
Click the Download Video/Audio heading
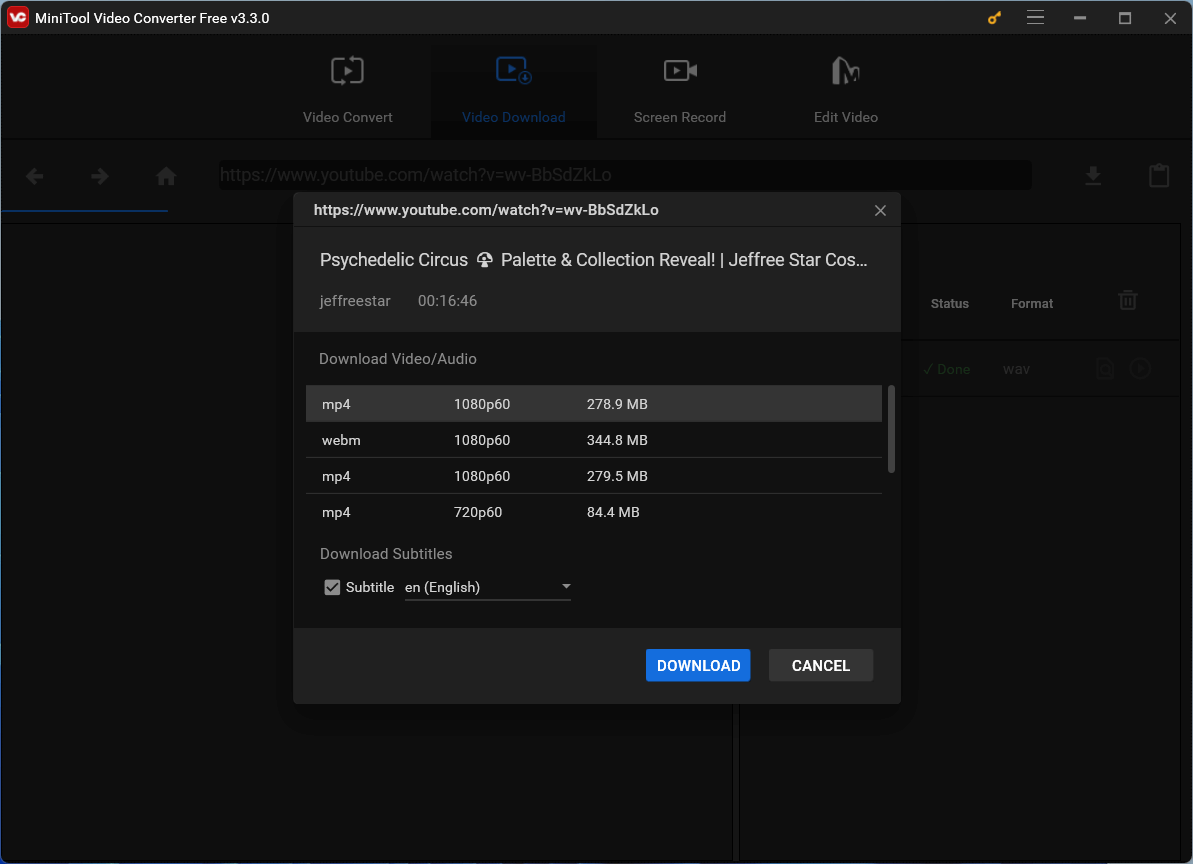398,359
